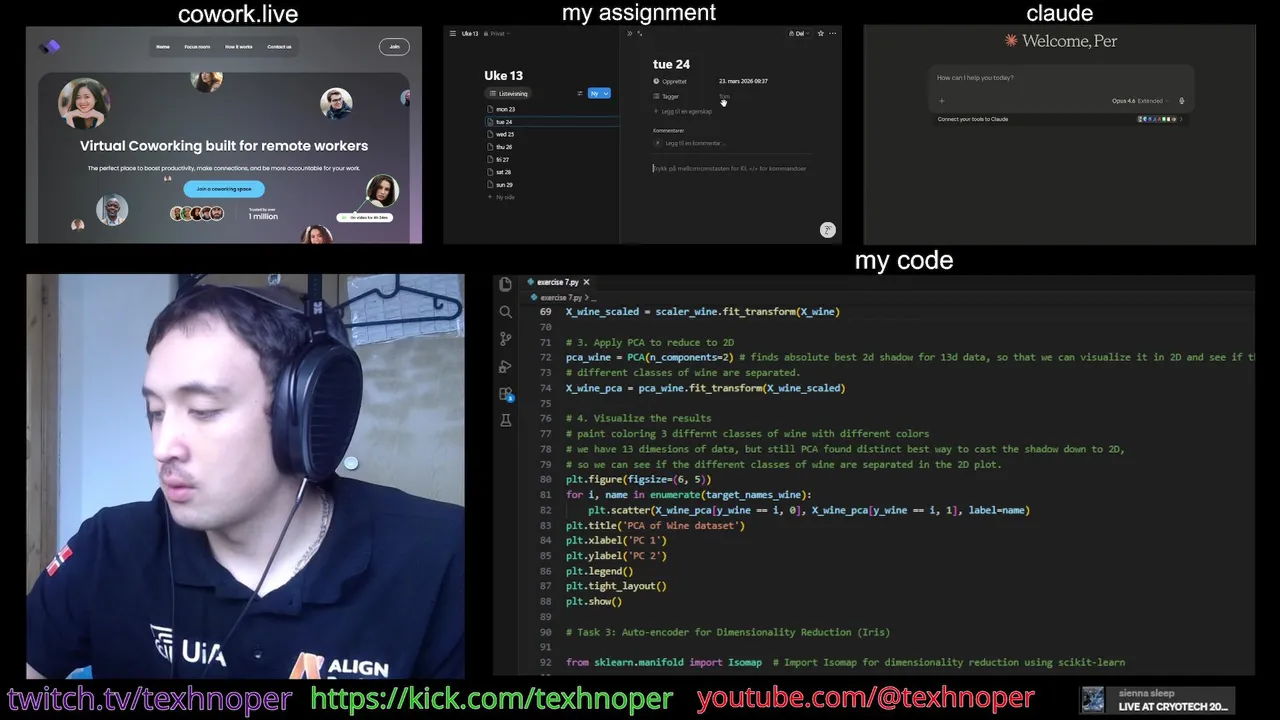Click Legg til en egenskap
1280x720 pixels.
(684, 111)
